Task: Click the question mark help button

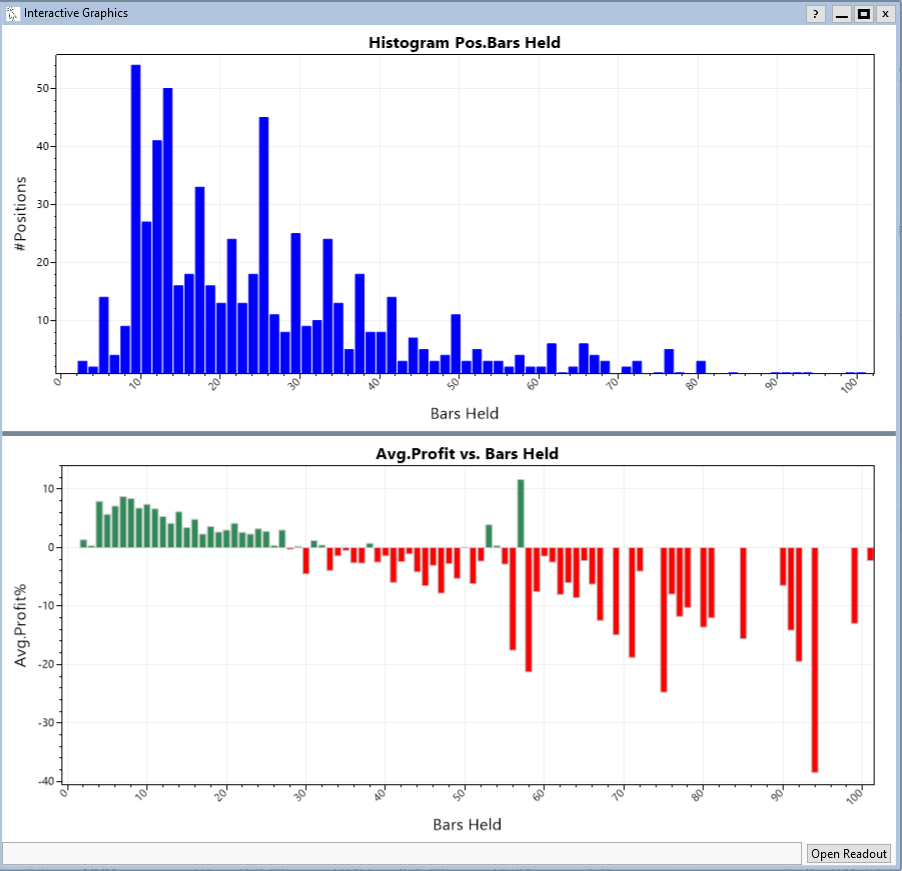Action: coord(816,14)
